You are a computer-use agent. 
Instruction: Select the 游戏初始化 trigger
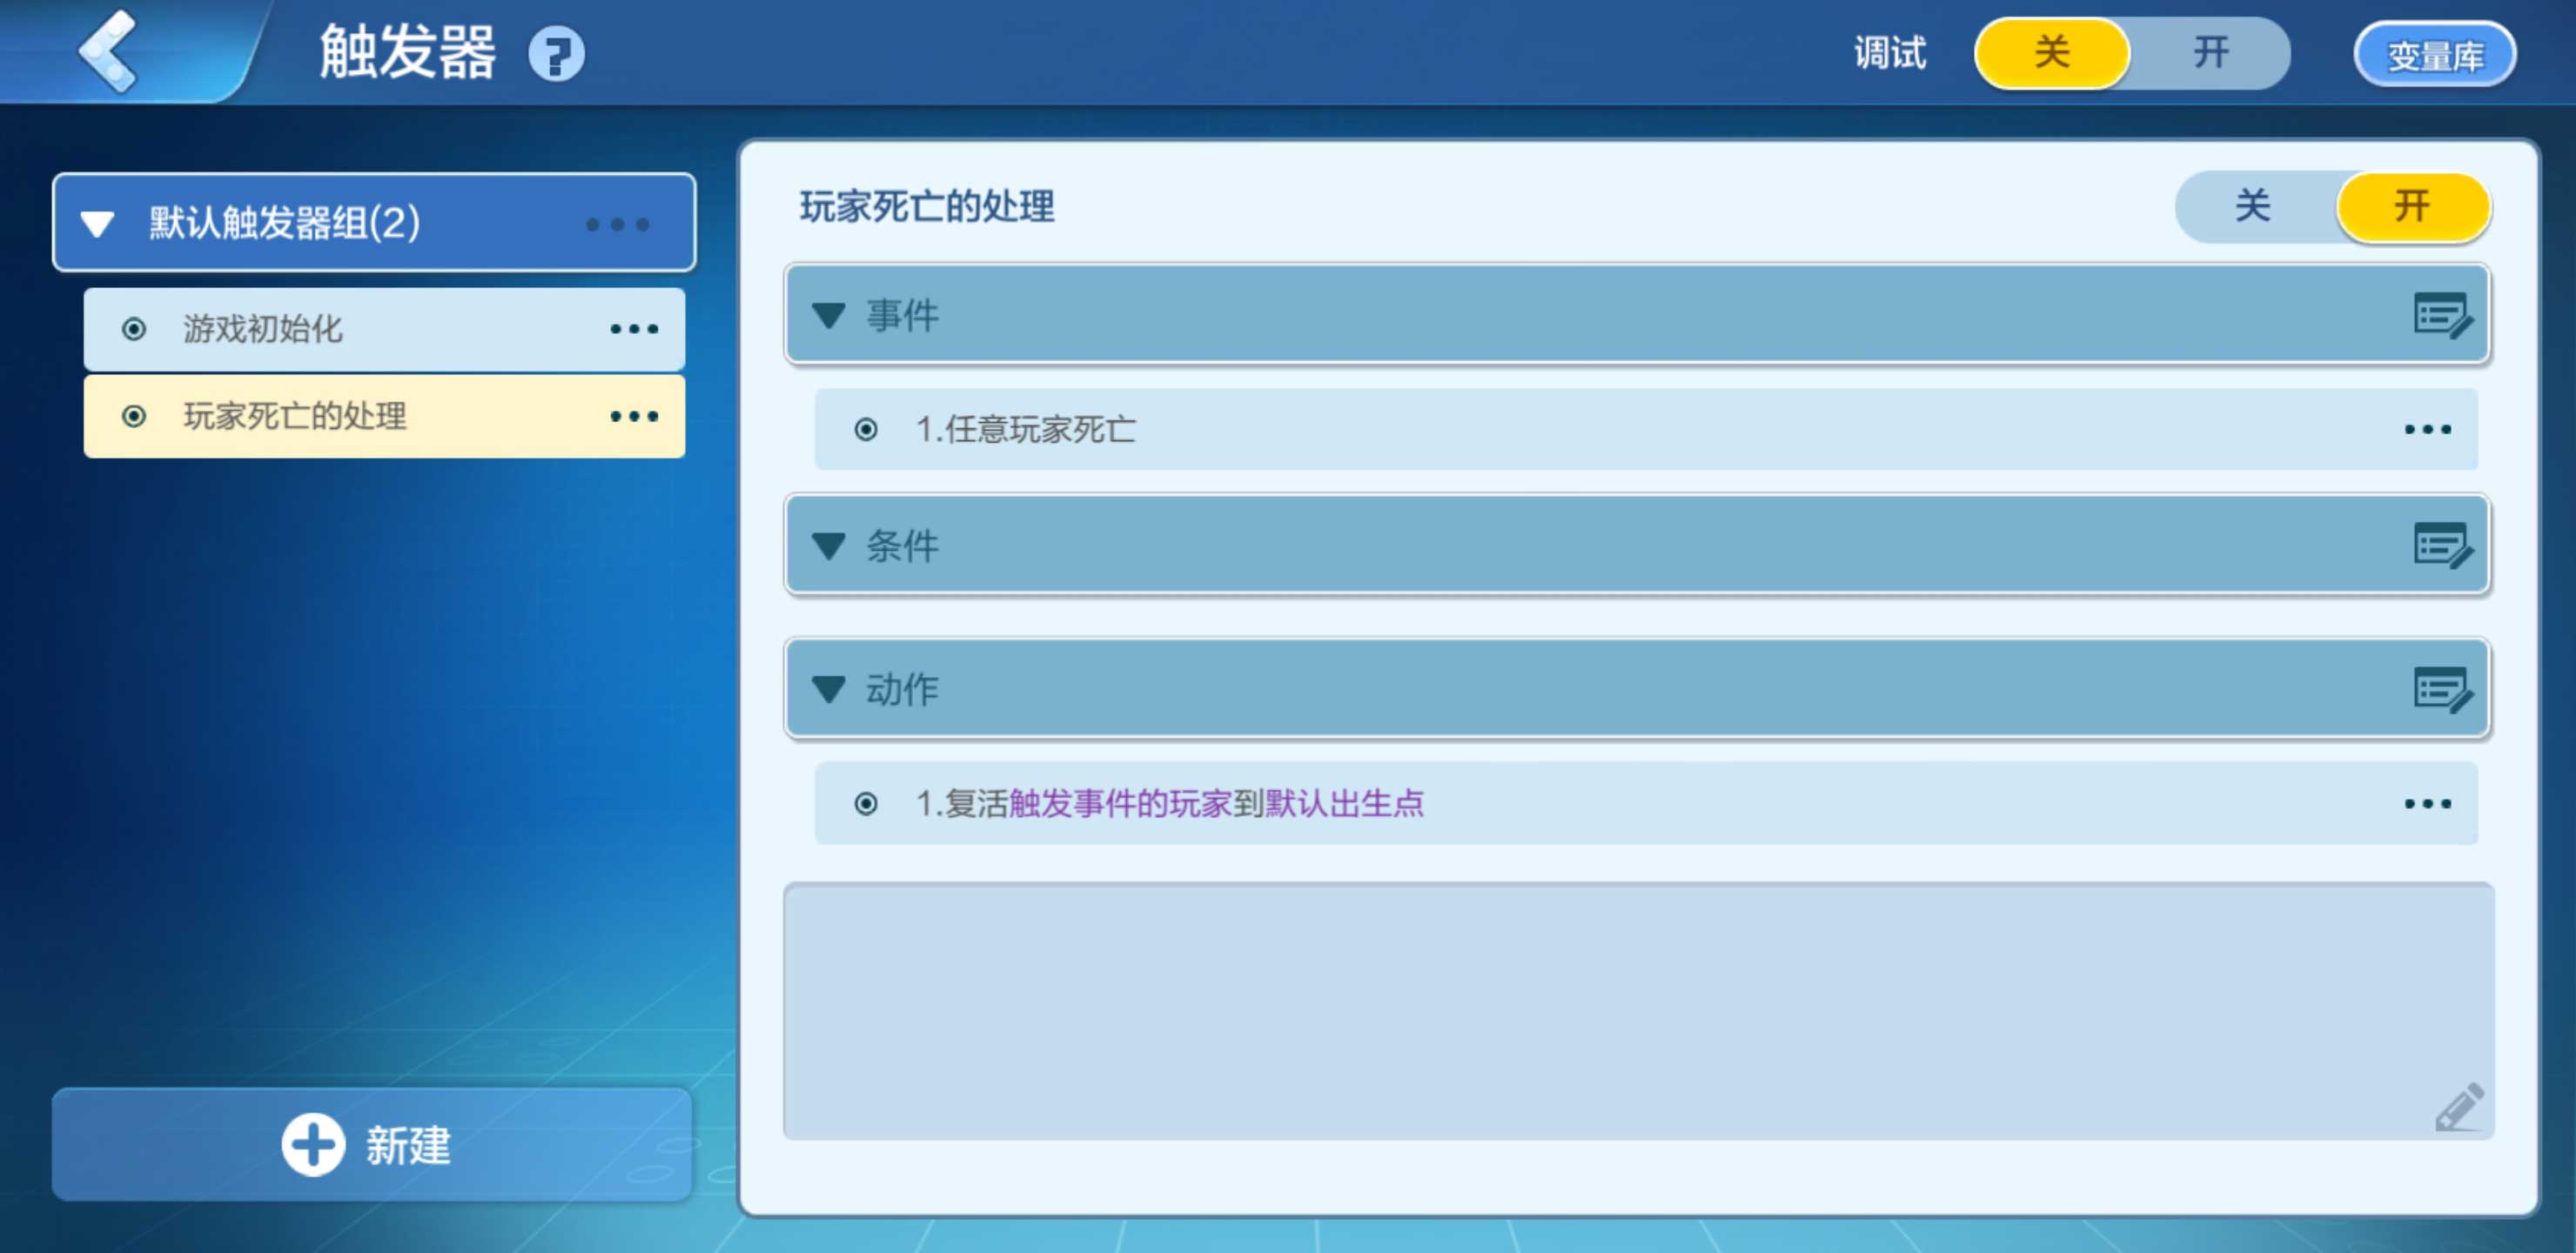pyautogui.click(x=384, y=329)
